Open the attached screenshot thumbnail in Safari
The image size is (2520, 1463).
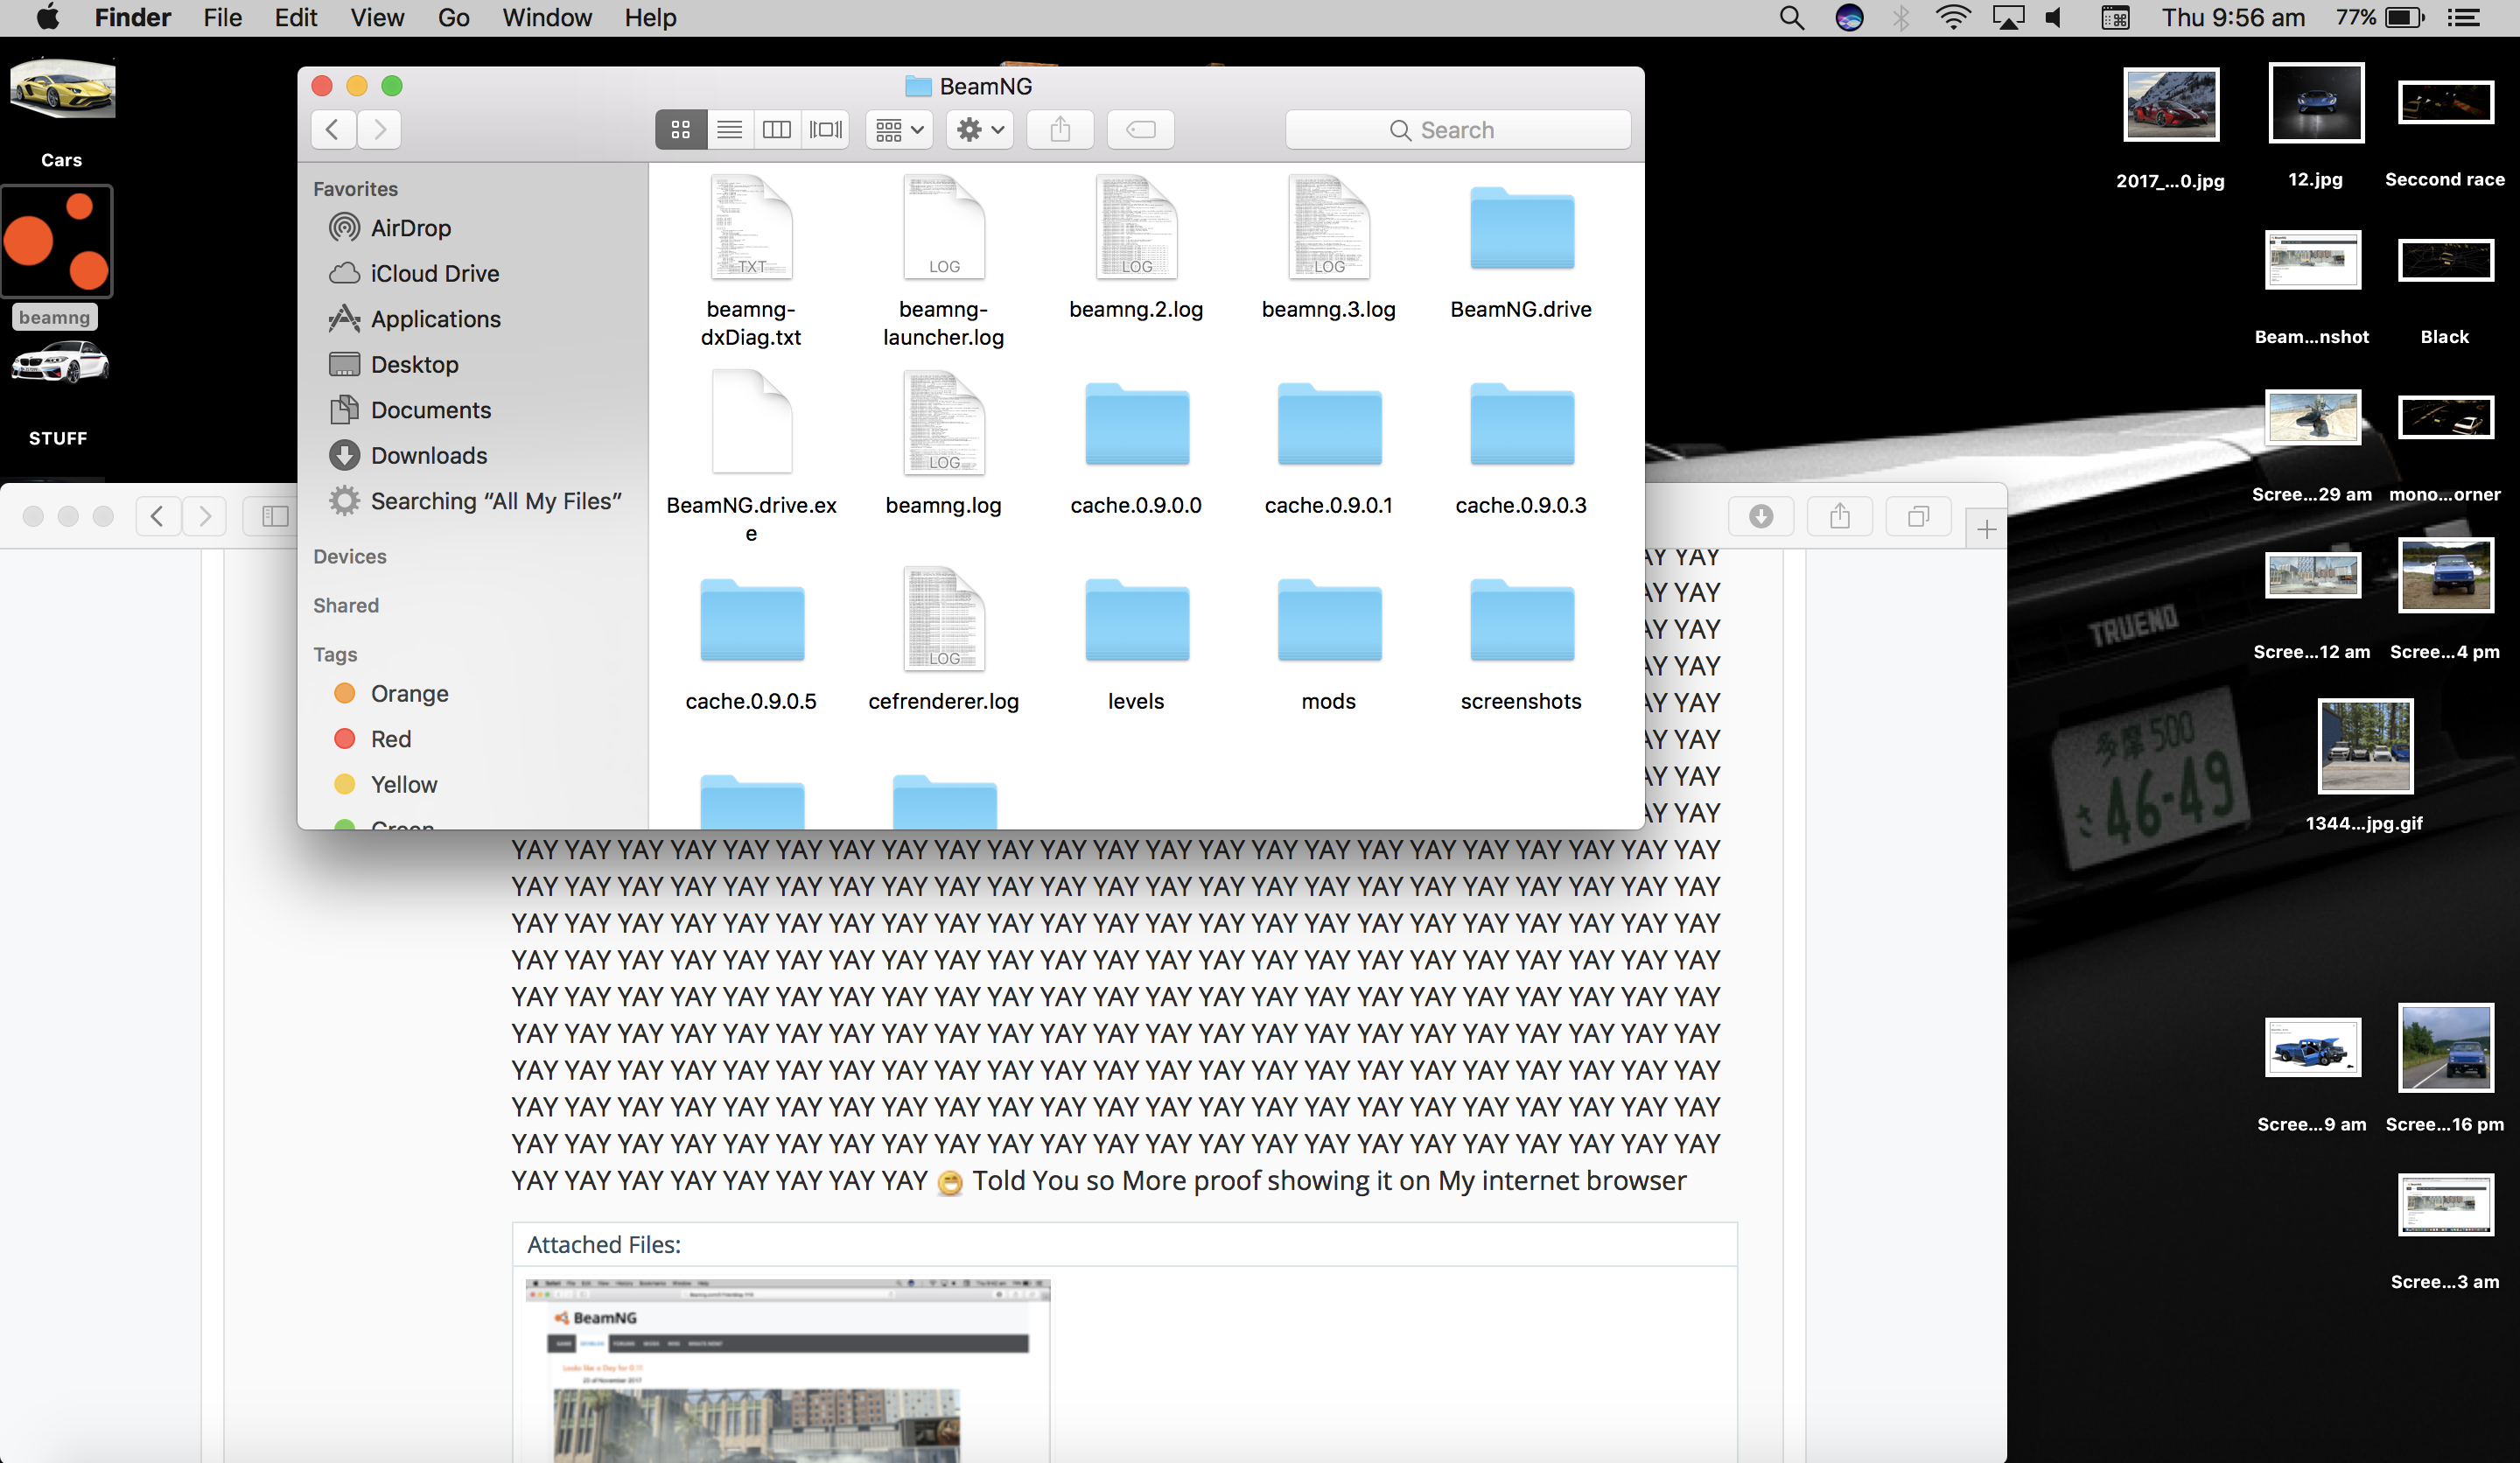[x=788, y=1370]
